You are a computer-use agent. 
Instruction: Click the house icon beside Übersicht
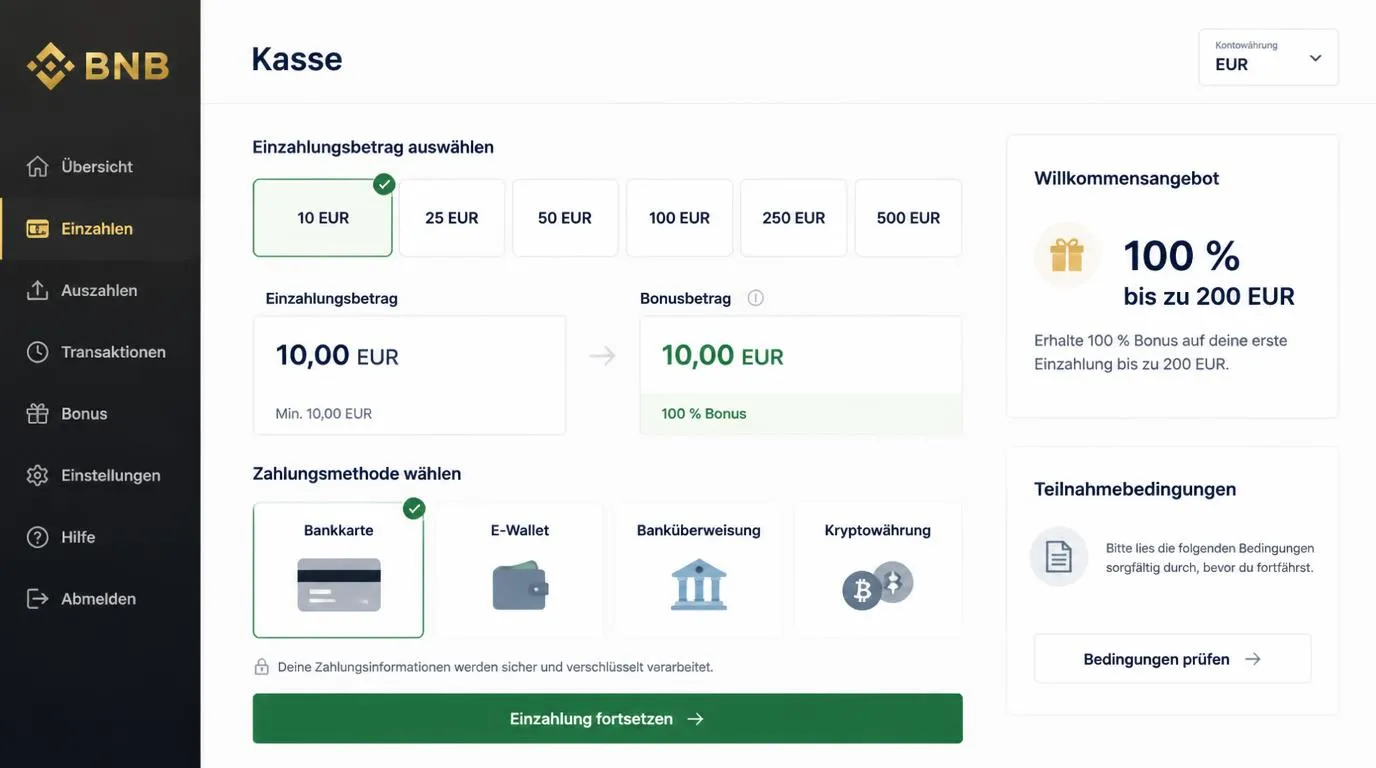(x=37, y=166)
